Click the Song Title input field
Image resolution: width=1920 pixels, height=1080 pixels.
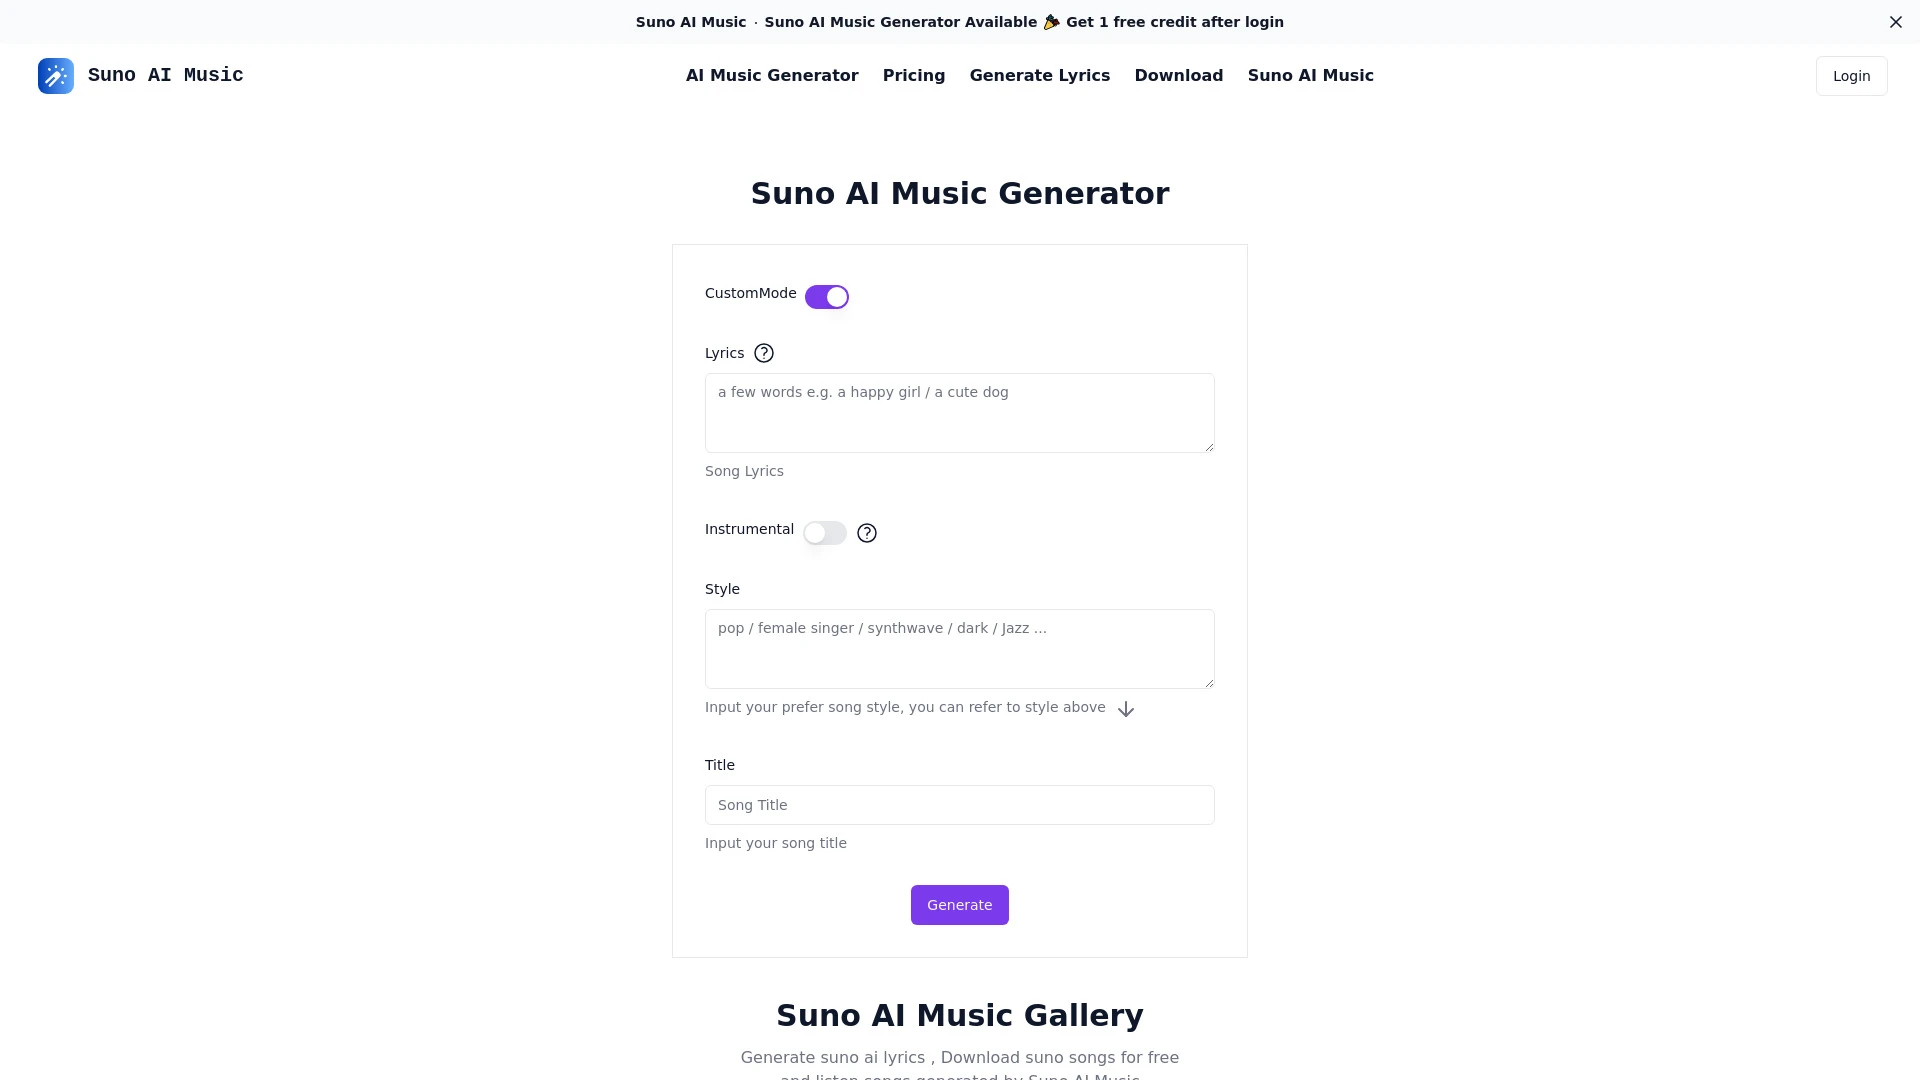(x=959, y=804)
